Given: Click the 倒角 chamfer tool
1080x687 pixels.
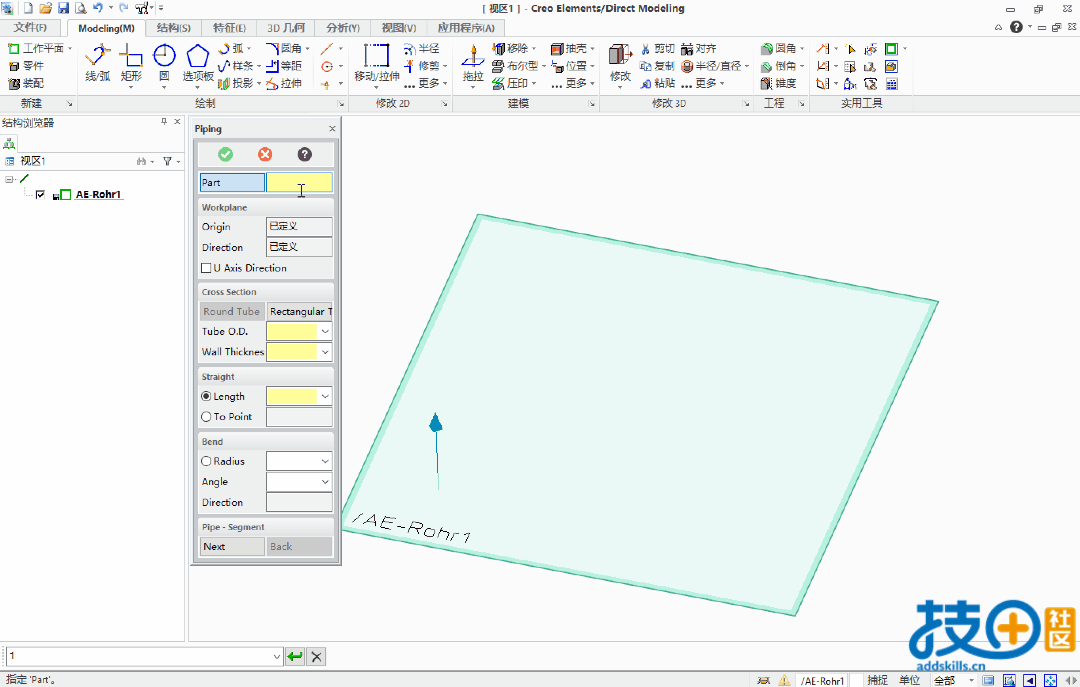Looking at the screenshot, I should pyautogui.click(x=778, y=66).
